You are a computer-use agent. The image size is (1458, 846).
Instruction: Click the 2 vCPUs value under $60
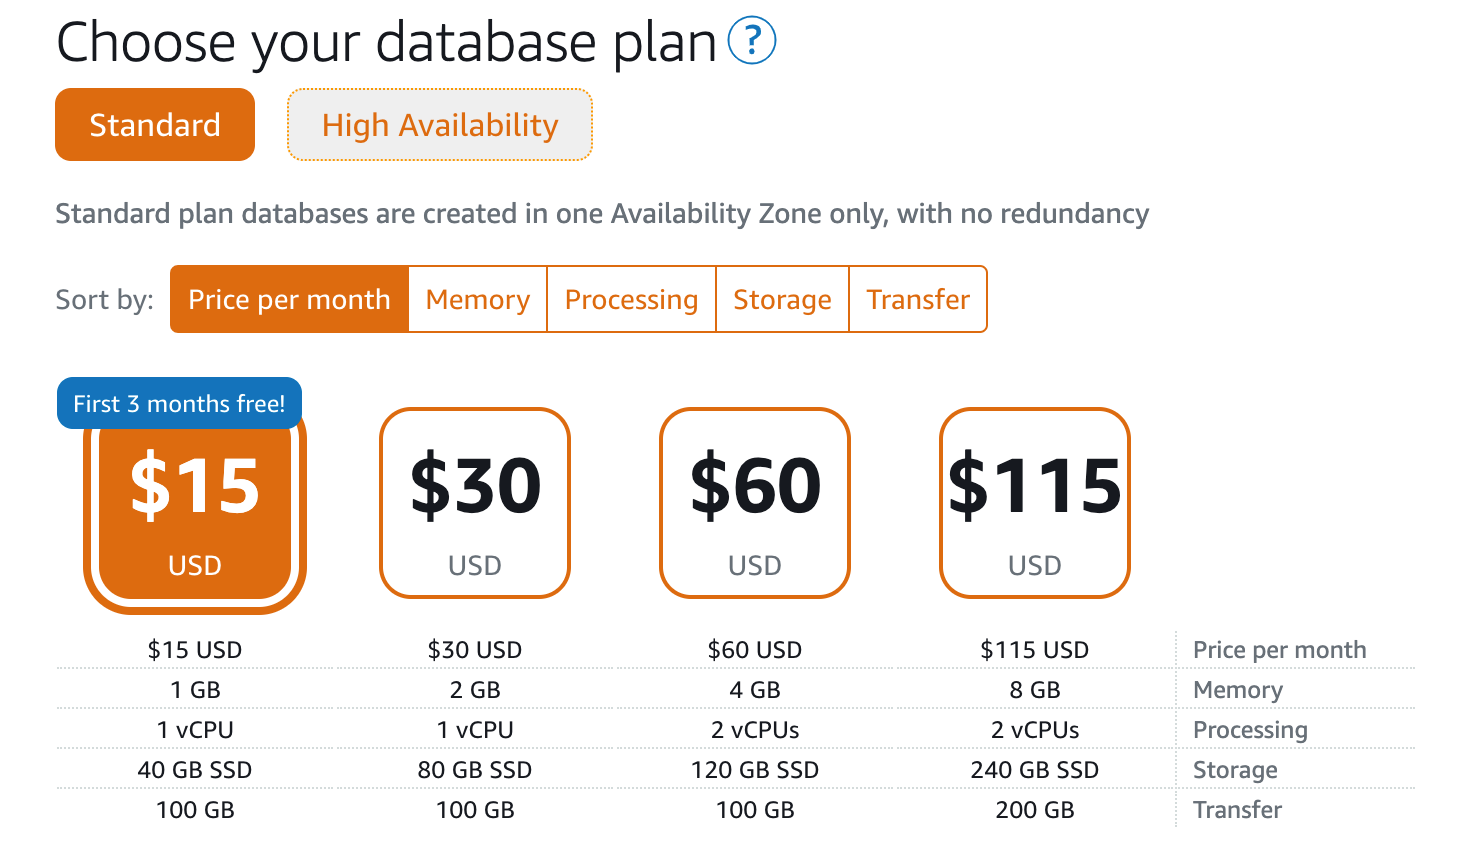(755, 730)
